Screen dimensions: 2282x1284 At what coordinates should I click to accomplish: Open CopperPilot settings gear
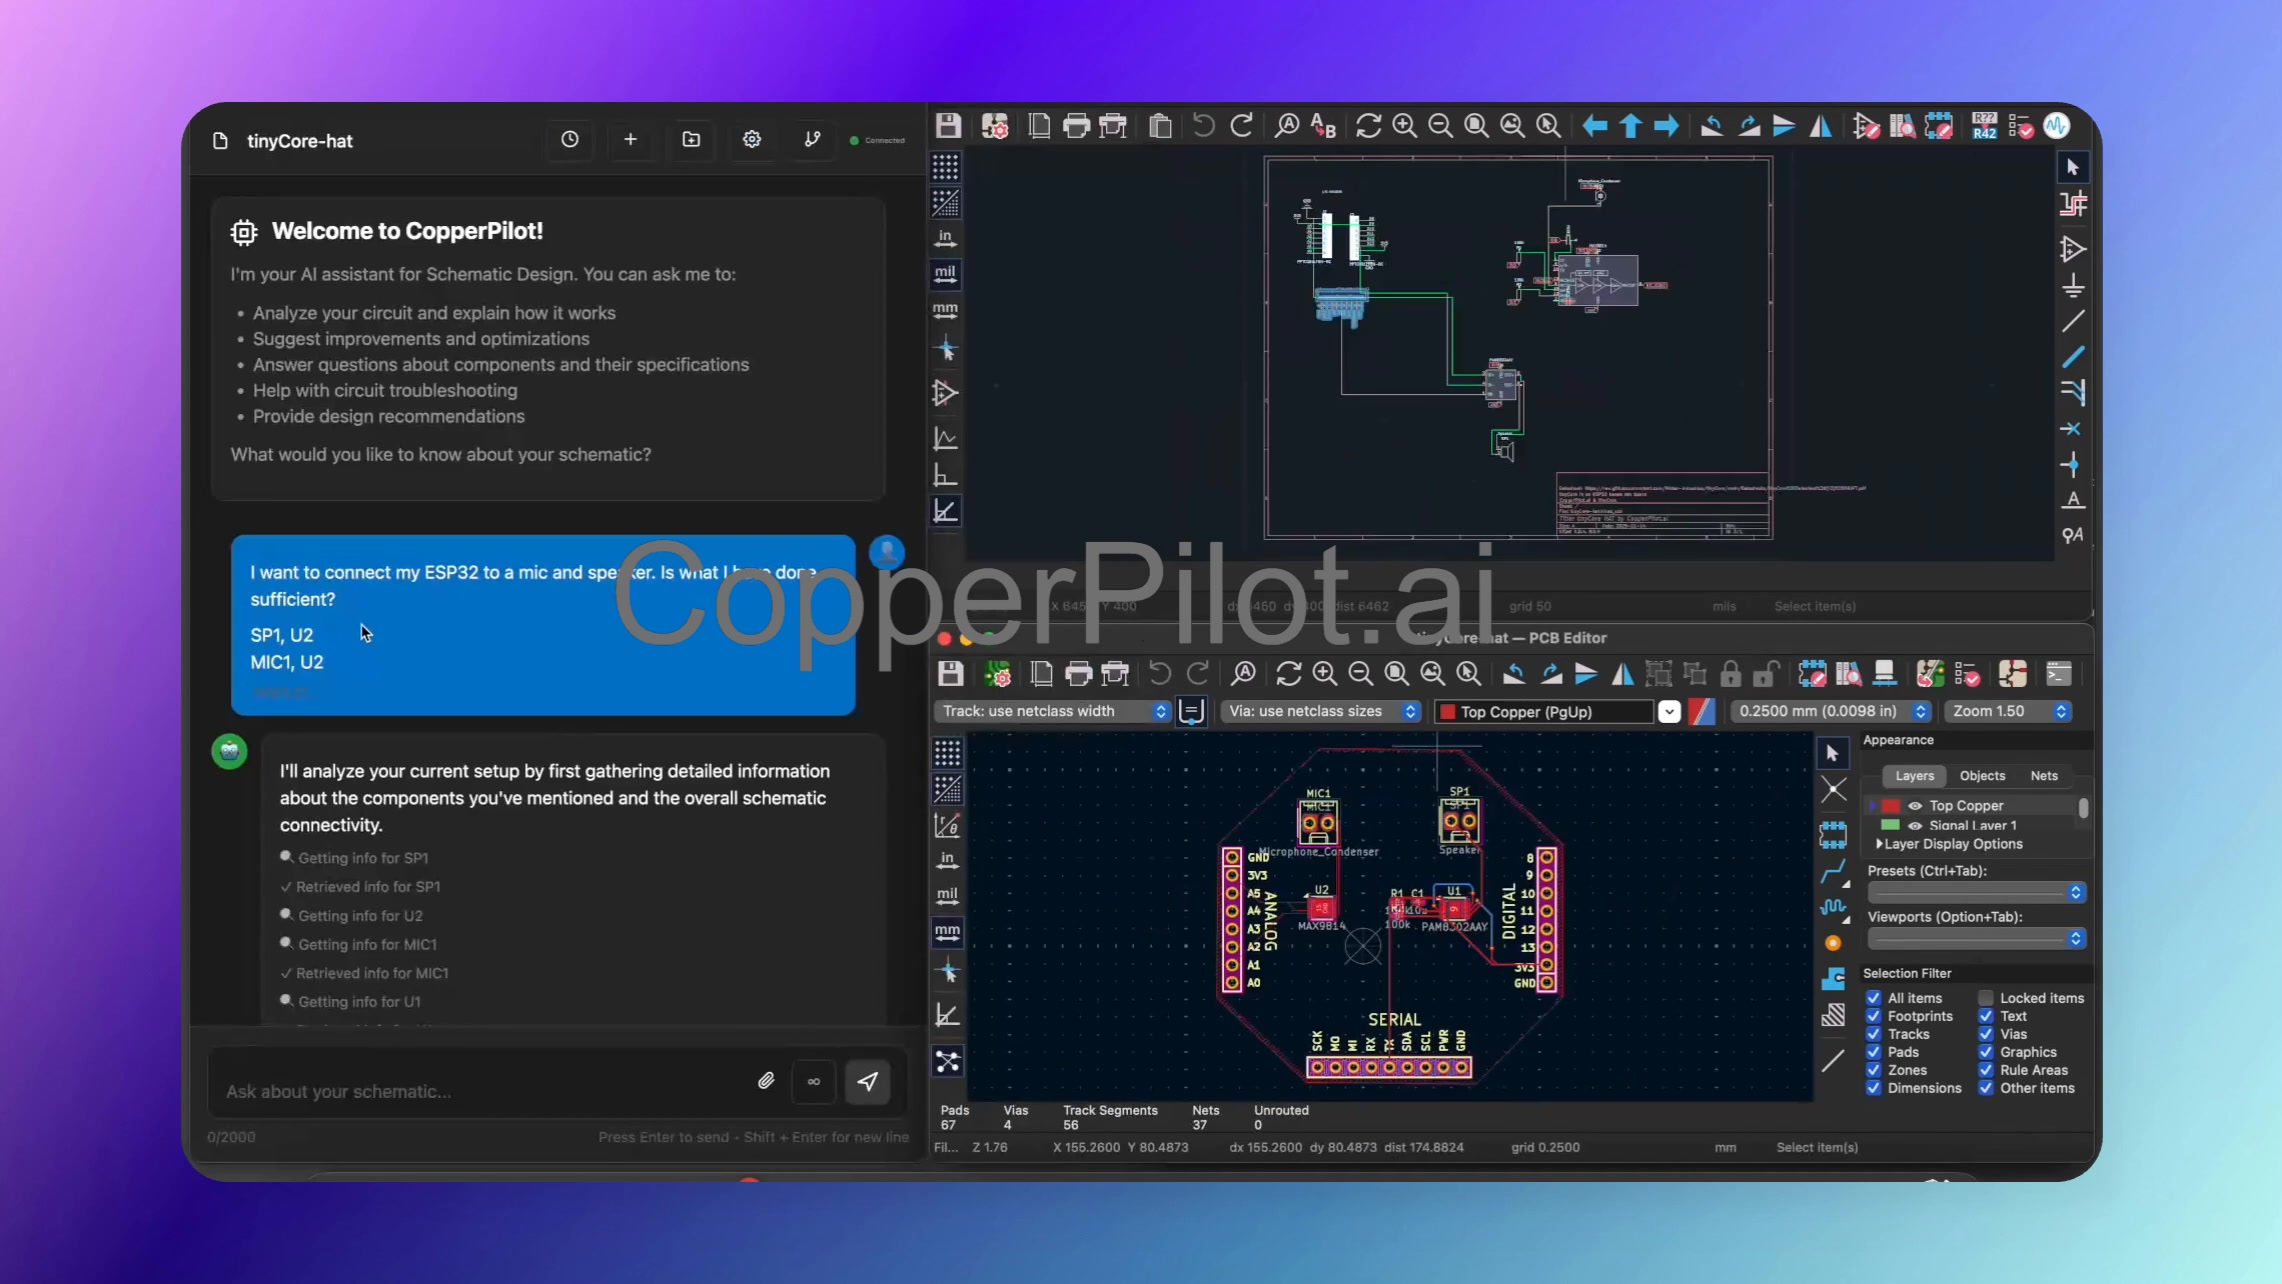click(x=752, y=140)
